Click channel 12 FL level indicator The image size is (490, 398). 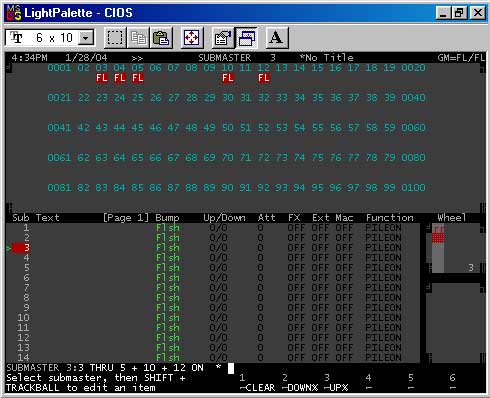(264, 78)
